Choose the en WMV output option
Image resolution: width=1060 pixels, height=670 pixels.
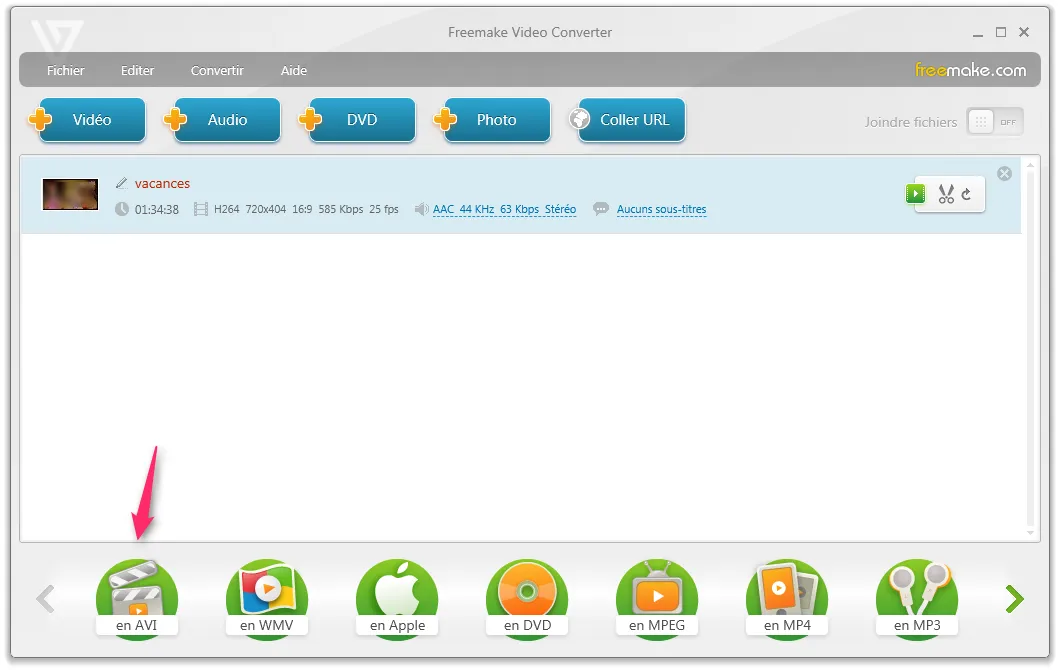(266, 598)
